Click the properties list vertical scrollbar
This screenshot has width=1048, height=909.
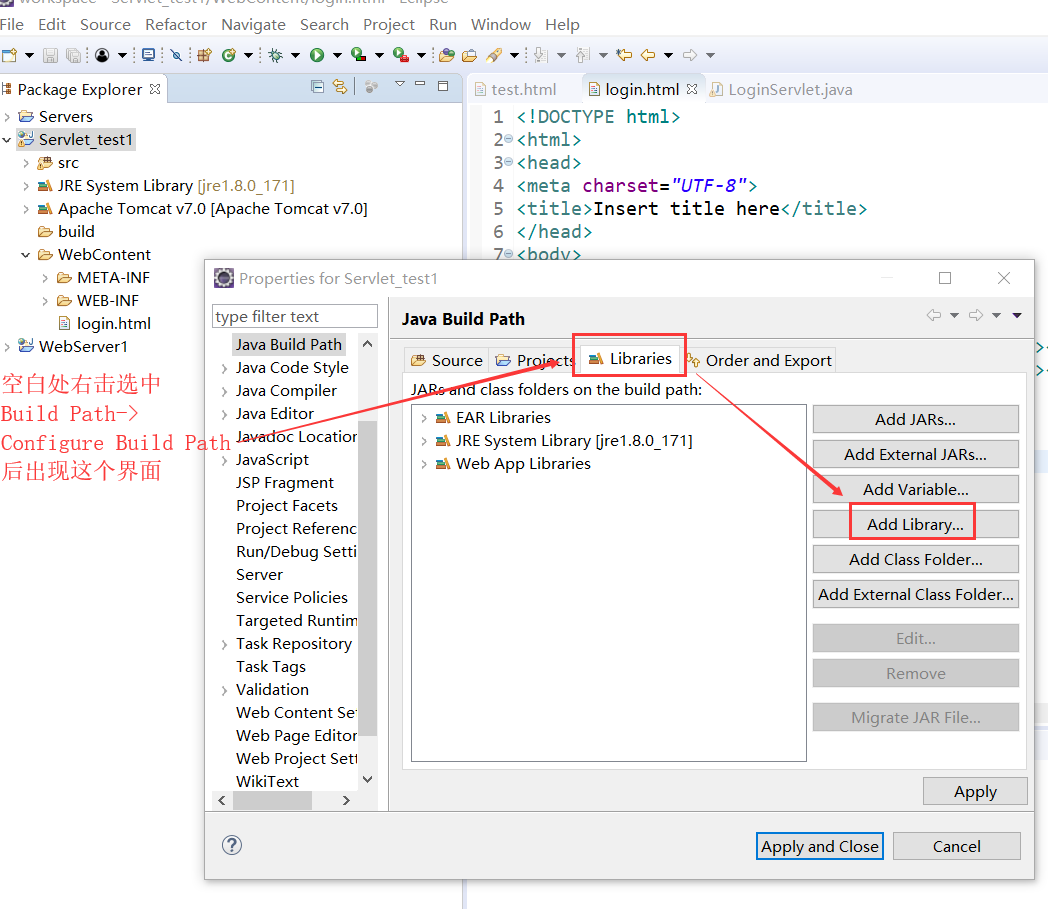(368, 577)
